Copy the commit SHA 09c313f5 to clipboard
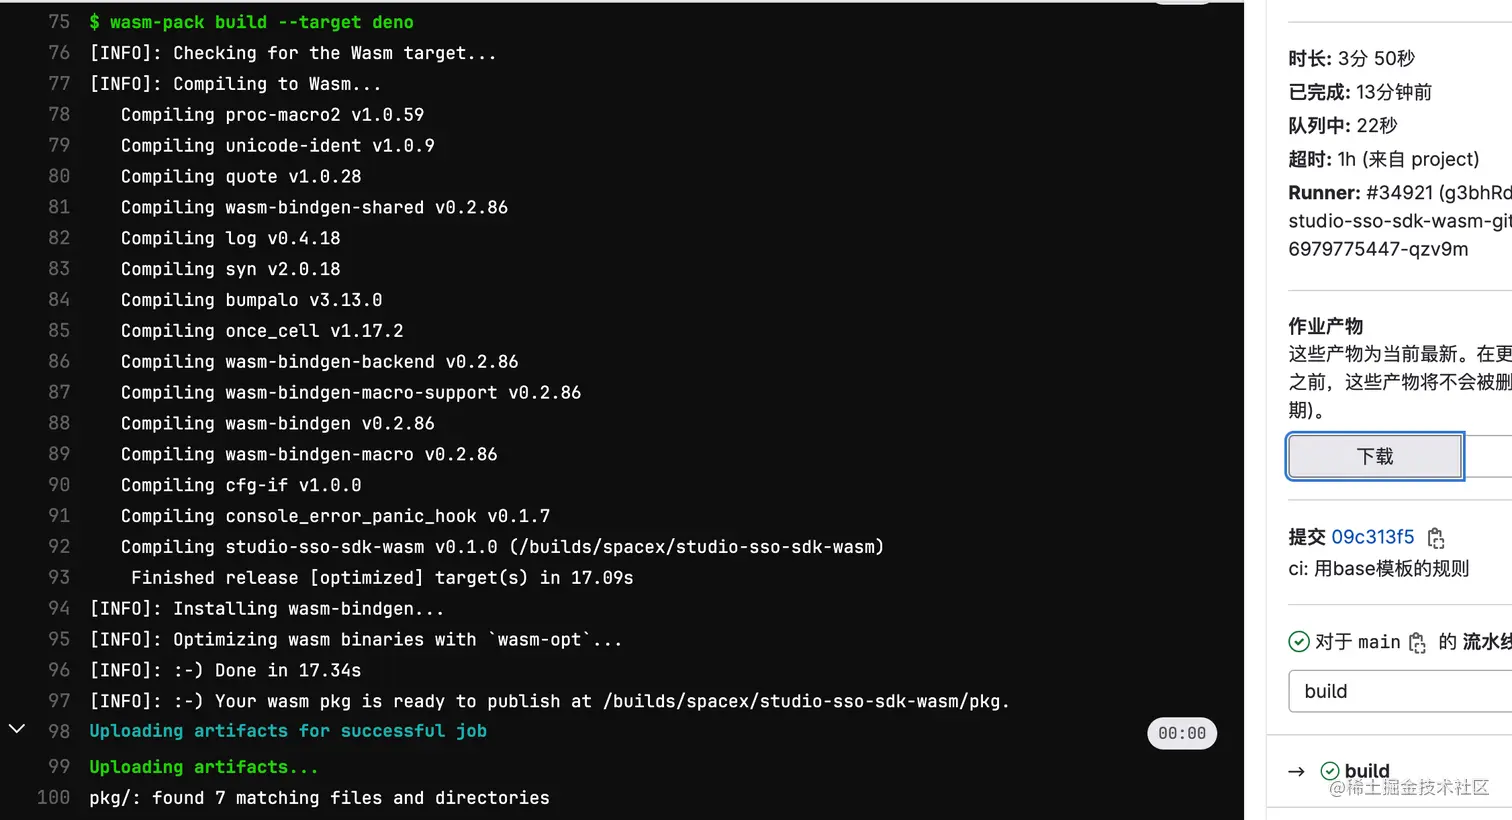Image resolution: width=1512 pixels, height=820 pixels. coord(1437,537)
